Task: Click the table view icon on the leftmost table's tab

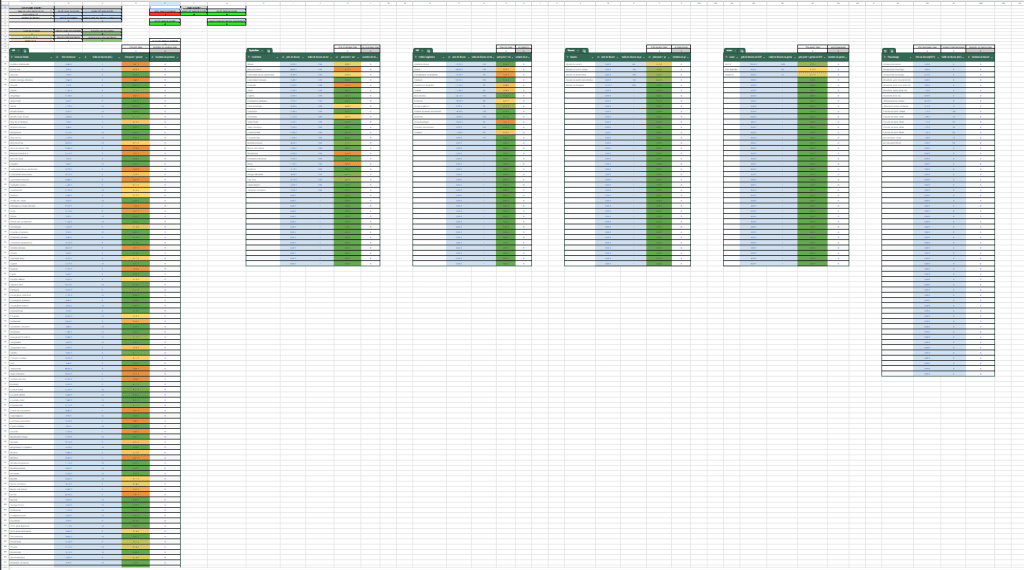Action: 26,49
